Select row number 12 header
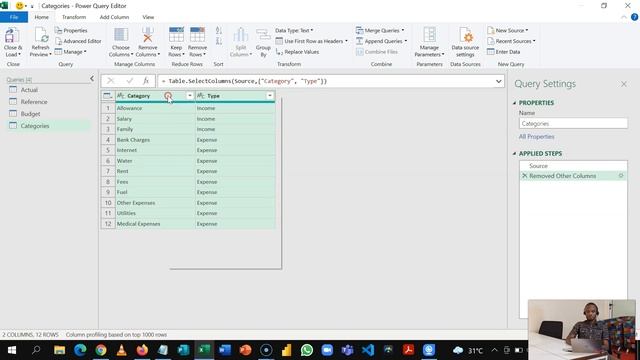 [108, 224]
